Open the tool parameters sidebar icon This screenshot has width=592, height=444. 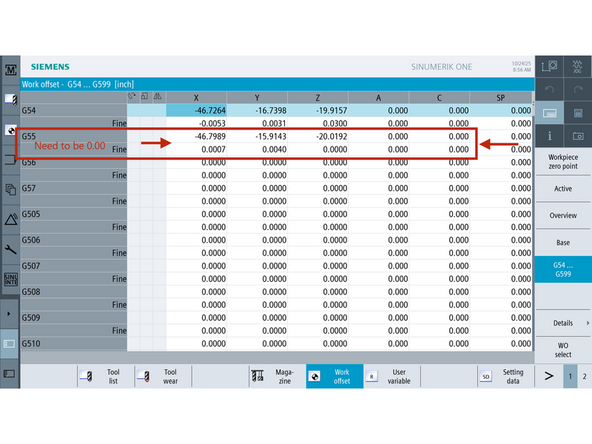tap(11, 100)
